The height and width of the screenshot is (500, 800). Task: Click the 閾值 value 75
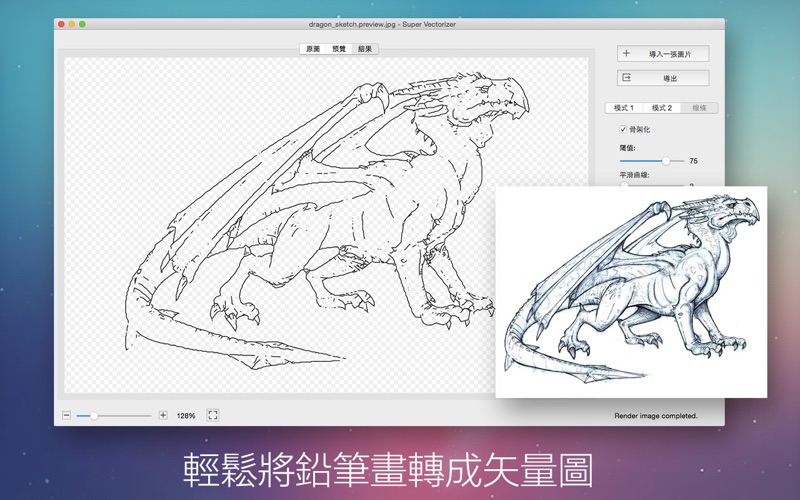click(x=693, y=161)
